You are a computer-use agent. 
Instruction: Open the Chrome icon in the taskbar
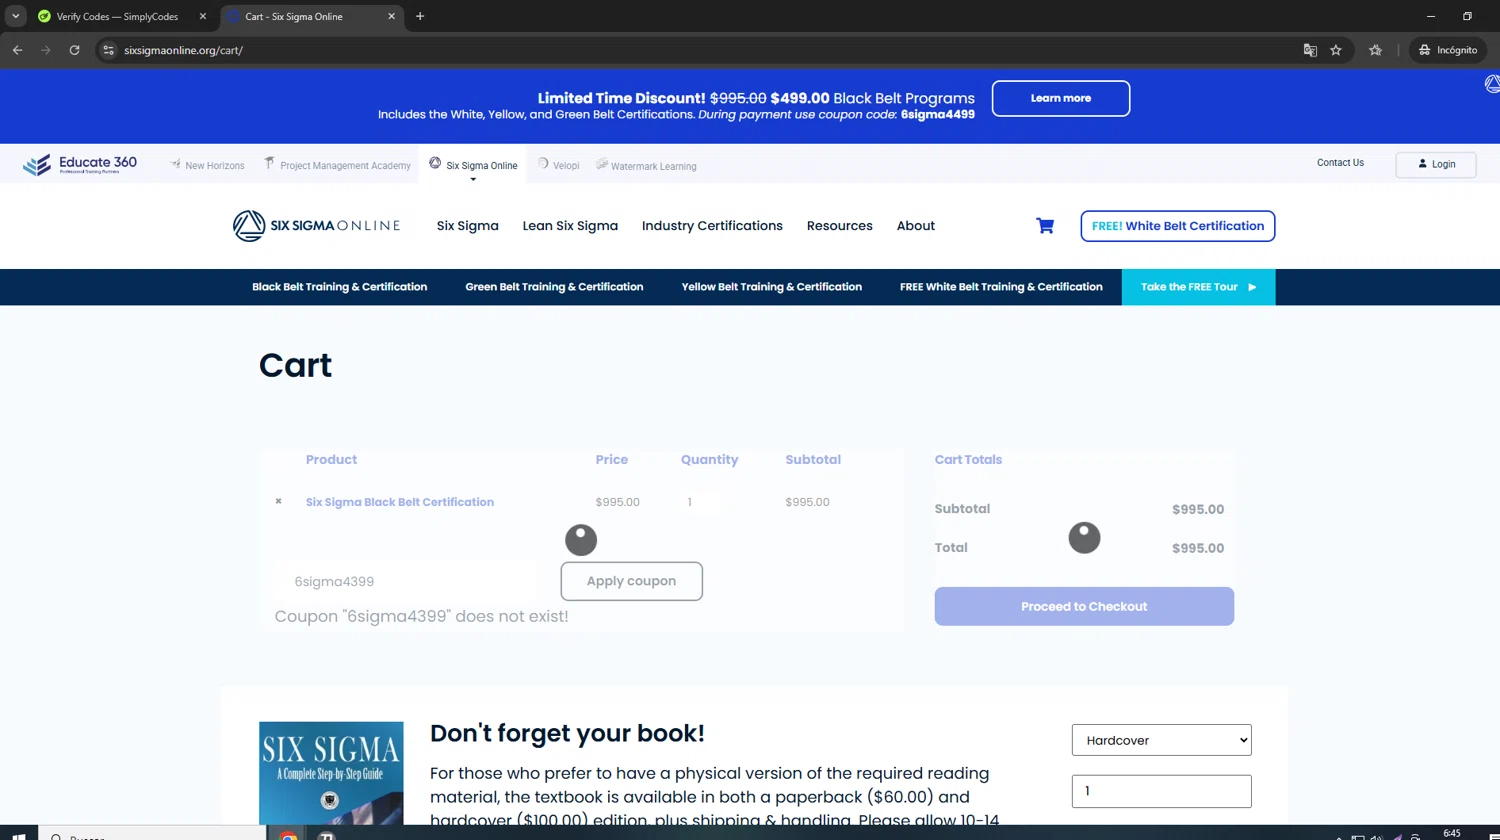288,835
